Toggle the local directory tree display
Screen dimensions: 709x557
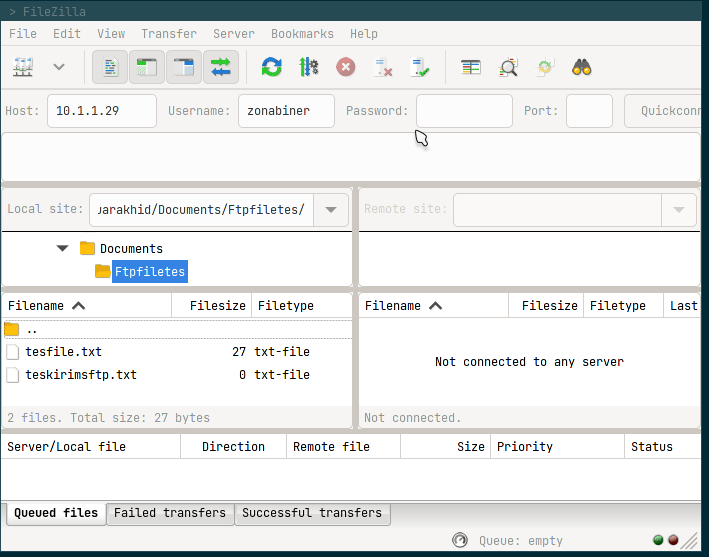coord(147,67)
